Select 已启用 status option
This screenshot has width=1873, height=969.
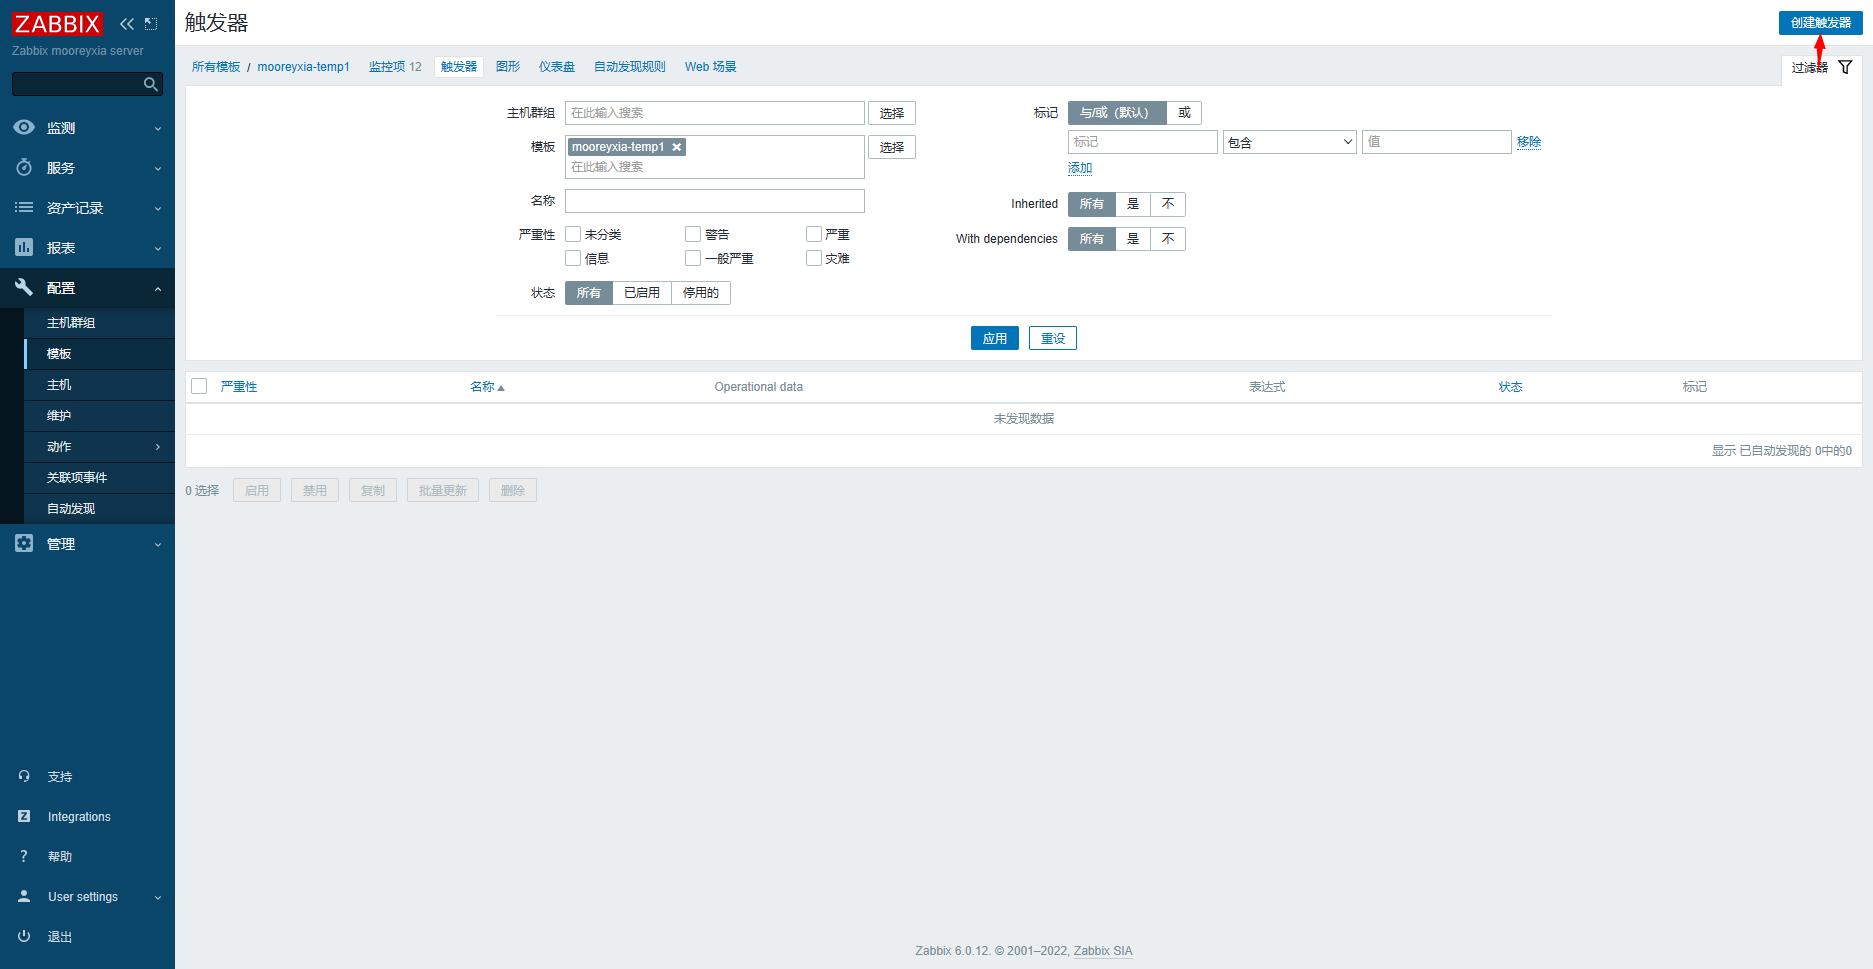click(642, 293)
